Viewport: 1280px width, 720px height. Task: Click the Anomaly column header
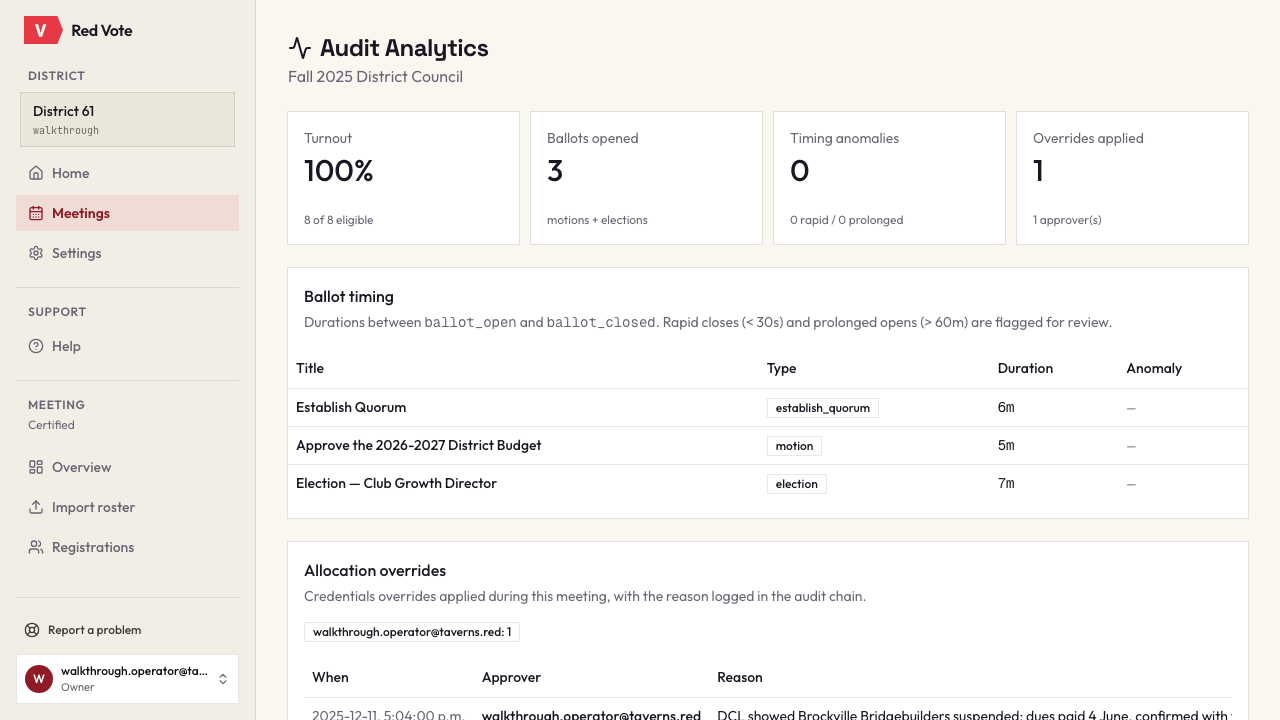[x=1154, y=368]
